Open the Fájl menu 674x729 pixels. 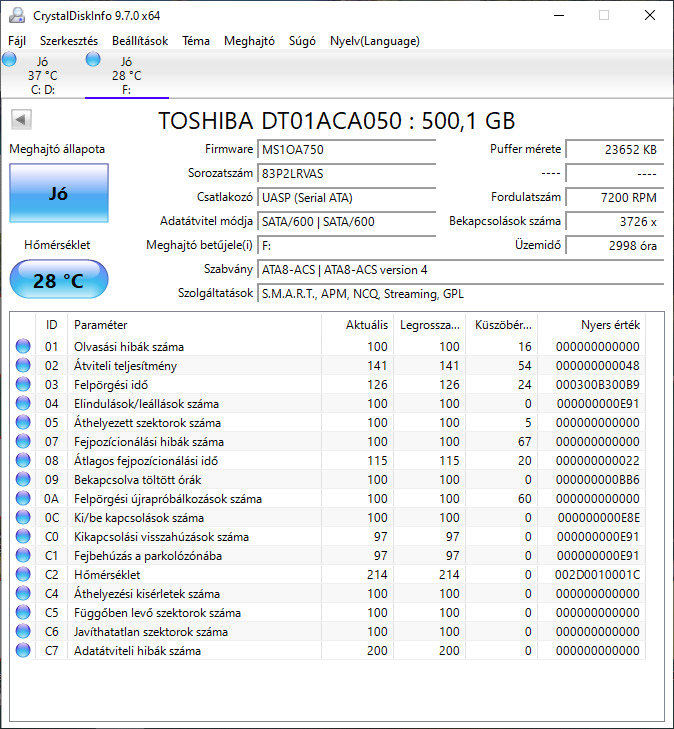tap(17, 41)
